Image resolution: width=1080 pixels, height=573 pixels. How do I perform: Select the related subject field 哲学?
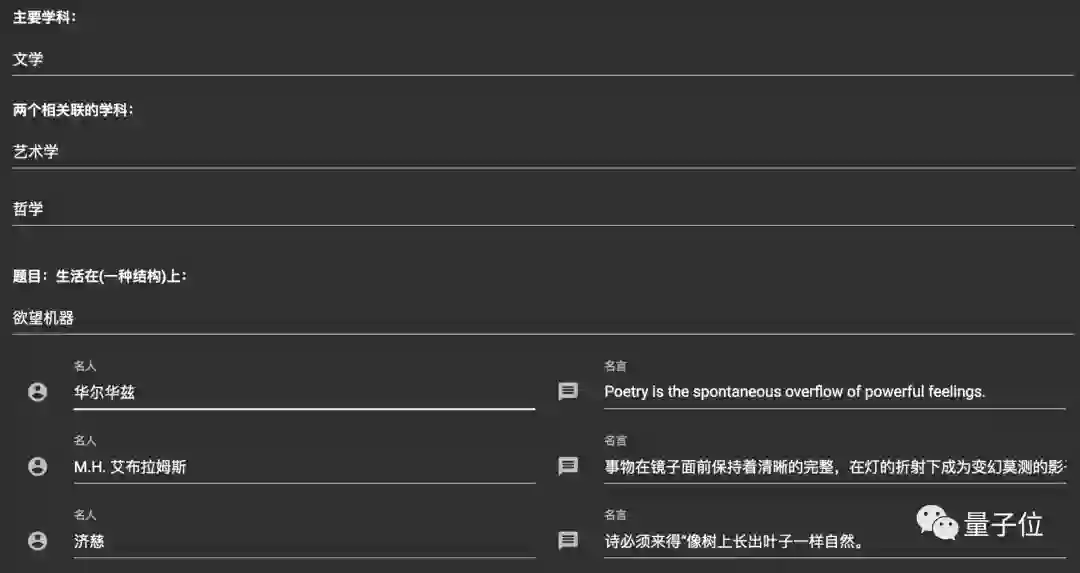point(540,209)
